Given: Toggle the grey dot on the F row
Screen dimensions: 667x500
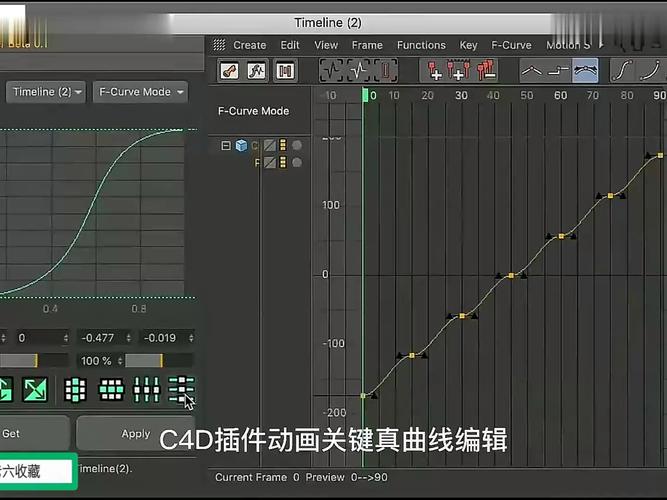Looking at the screenshot, I should (297, 162).
